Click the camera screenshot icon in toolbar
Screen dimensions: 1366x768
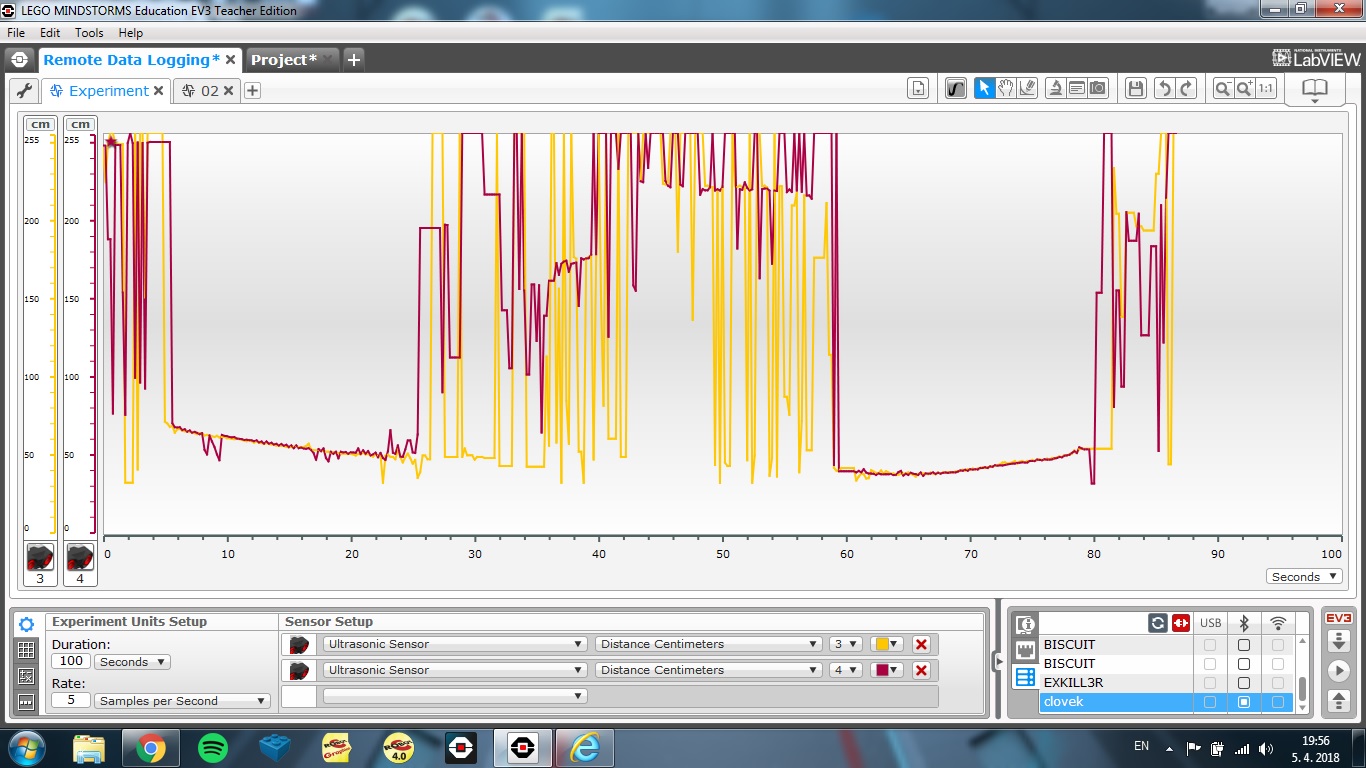click(1098, 88)
